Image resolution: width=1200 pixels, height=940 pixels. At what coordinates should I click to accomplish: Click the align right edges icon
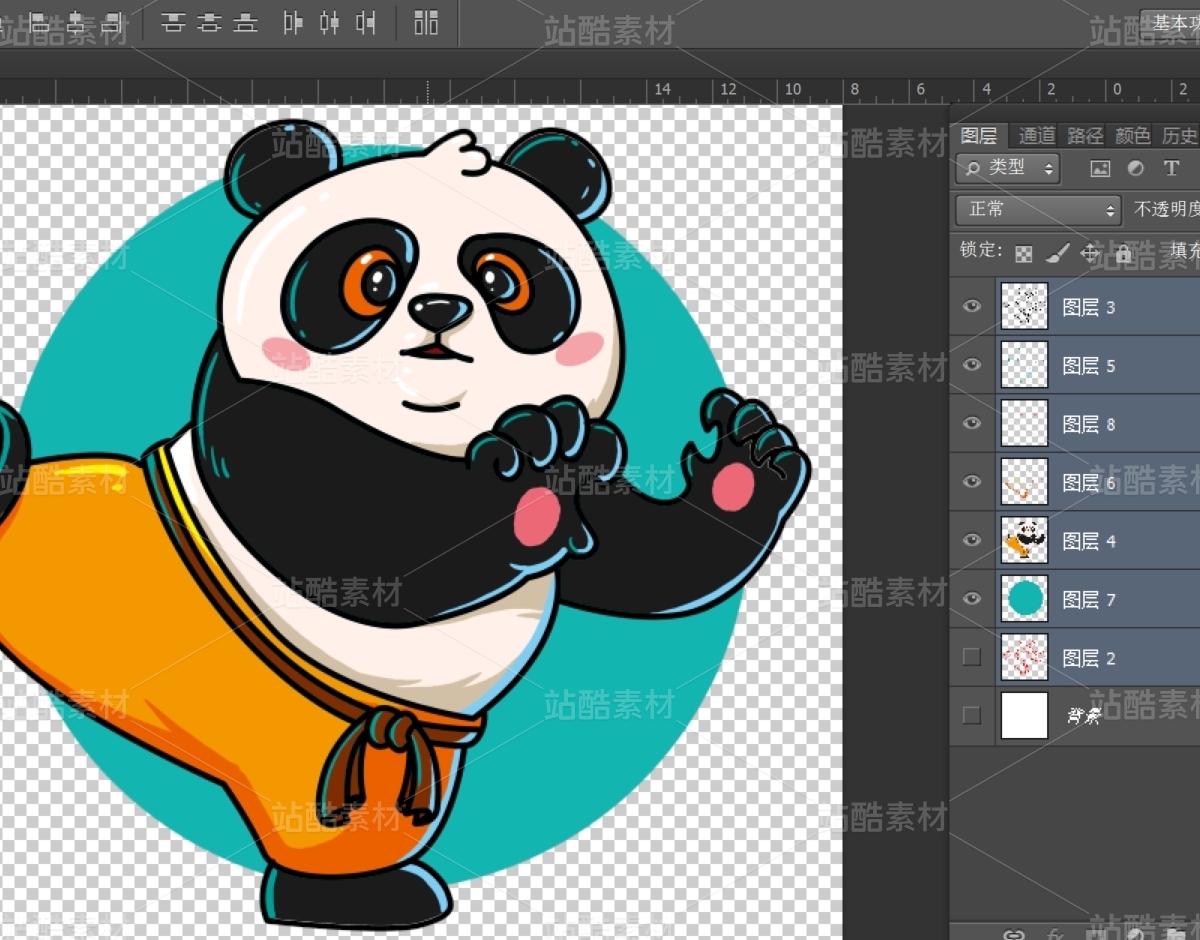[113, 22]
